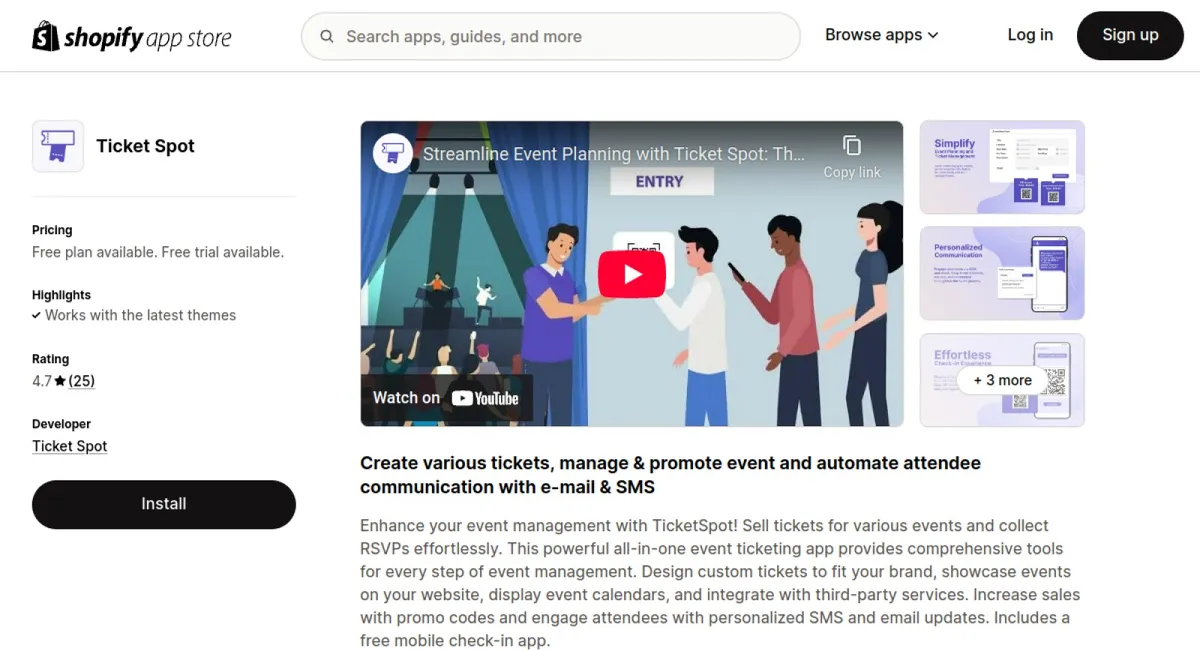Select 'Works with the latest themes' highlight
This screenshot has width=1200, height=650.
pyautogui.click(x=141, y=315)
